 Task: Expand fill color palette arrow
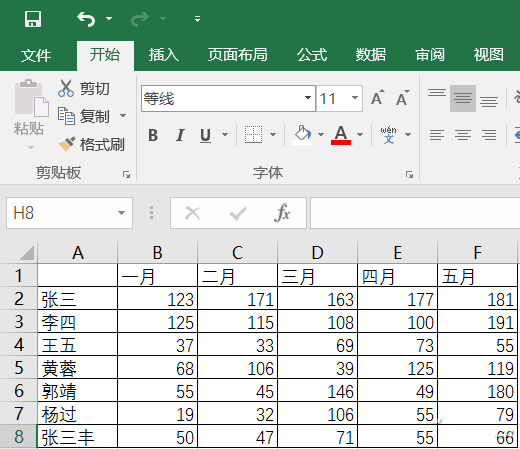pyautogui.click(x=321, y=135)
